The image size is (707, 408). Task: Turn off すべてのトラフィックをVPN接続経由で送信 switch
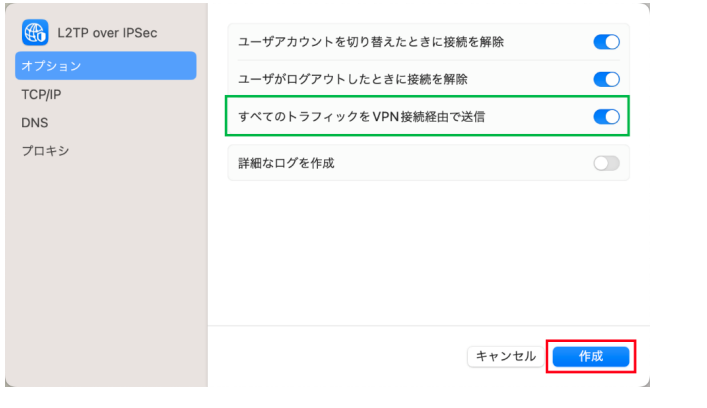click(x=606, y=117)
